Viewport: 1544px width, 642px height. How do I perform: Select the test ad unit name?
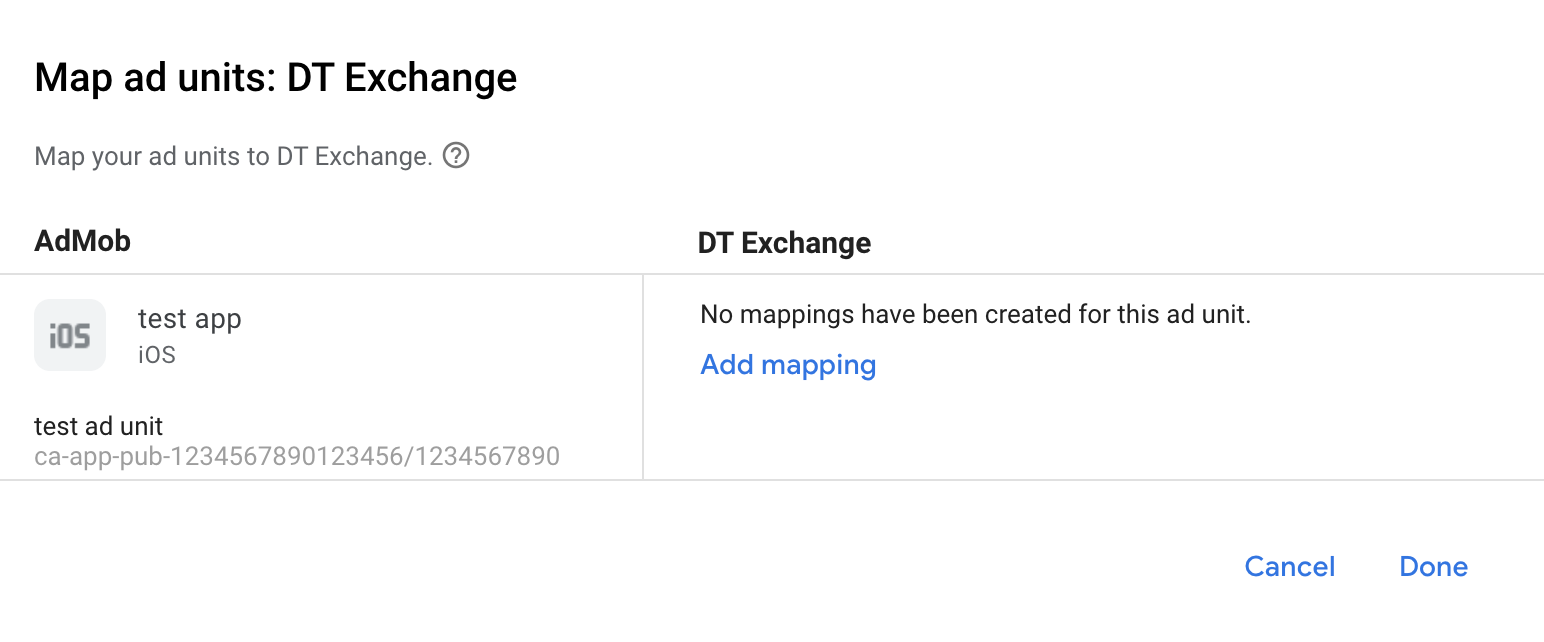tap(98, 426)
